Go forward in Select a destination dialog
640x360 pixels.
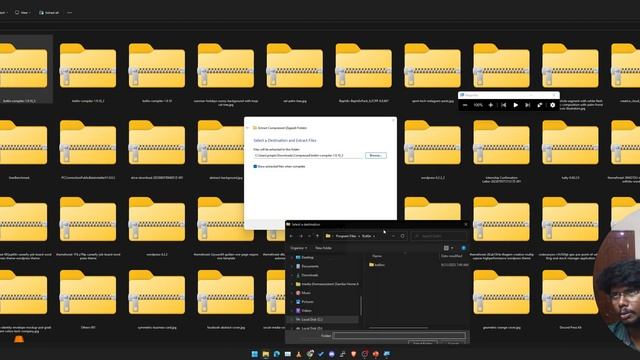tap(301, 236)
